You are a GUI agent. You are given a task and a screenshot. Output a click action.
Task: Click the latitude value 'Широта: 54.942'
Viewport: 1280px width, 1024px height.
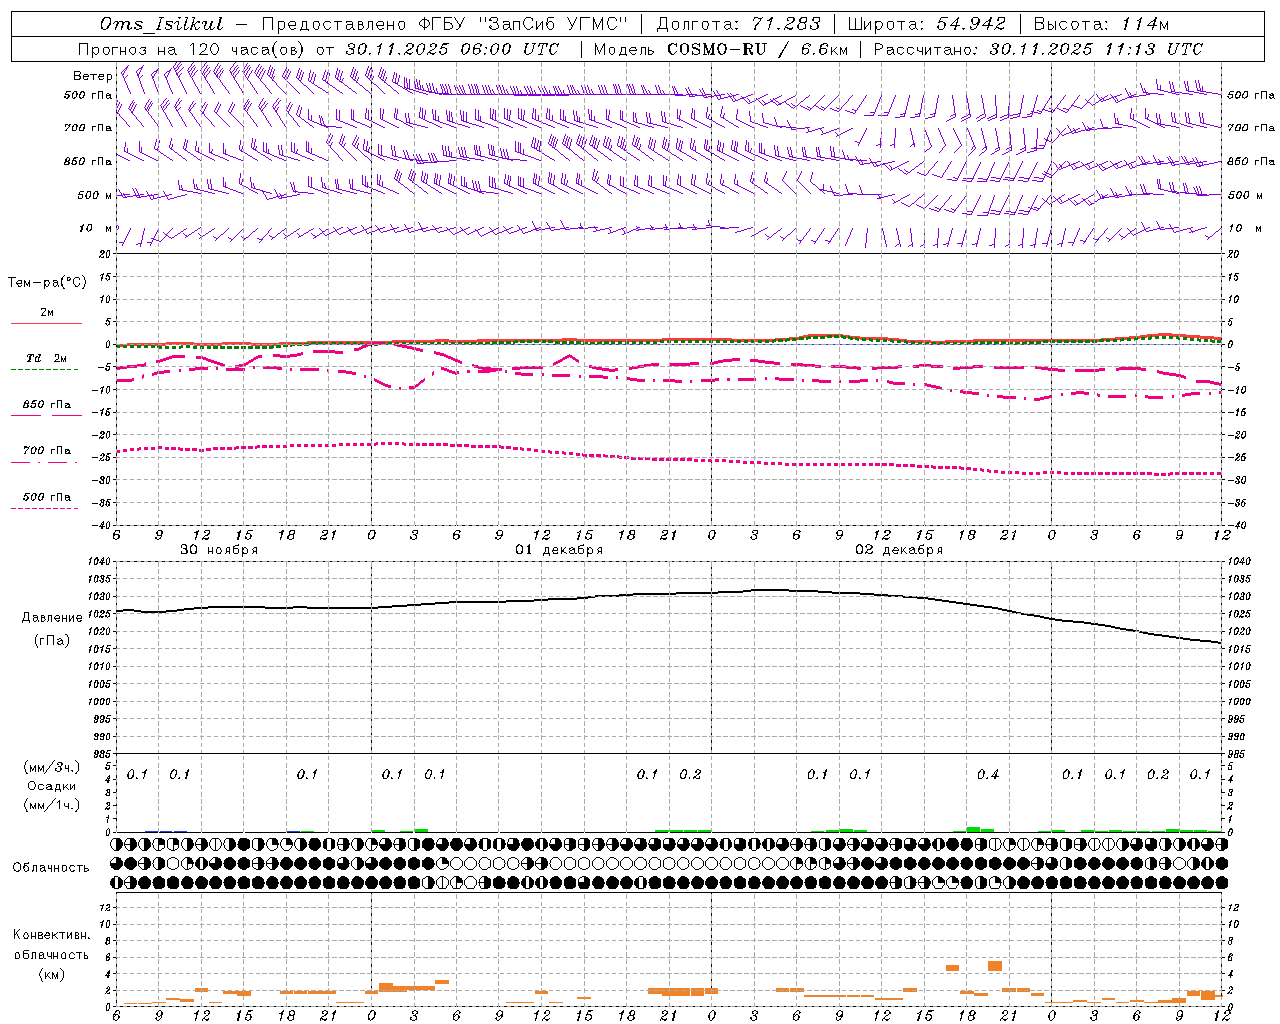pyautogui.click(x=926, y=24)
